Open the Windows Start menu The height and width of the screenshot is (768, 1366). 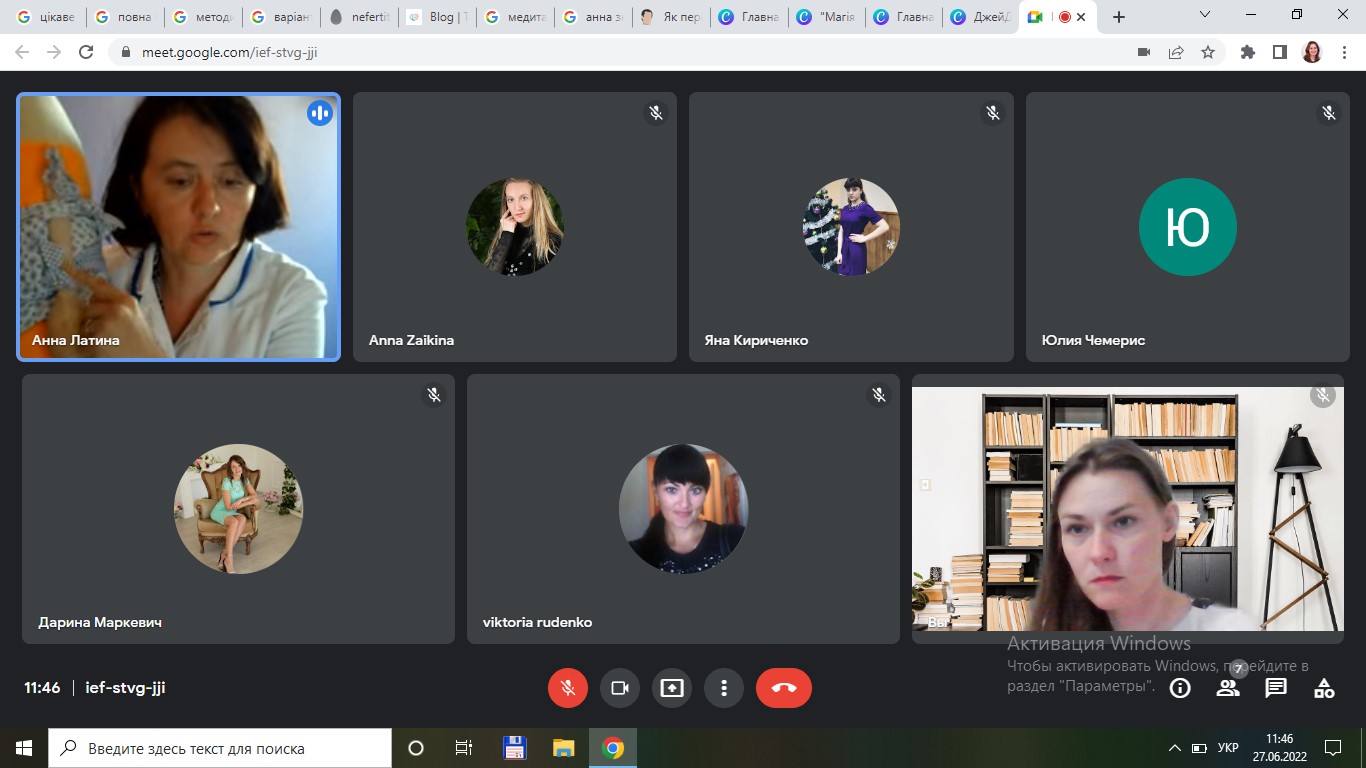point(24,748)
